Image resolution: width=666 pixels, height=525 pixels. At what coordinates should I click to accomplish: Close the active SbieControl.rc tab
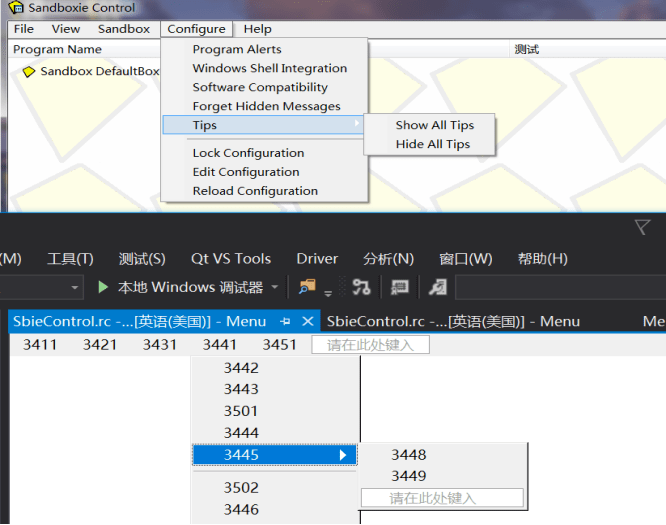pos(308,322)
